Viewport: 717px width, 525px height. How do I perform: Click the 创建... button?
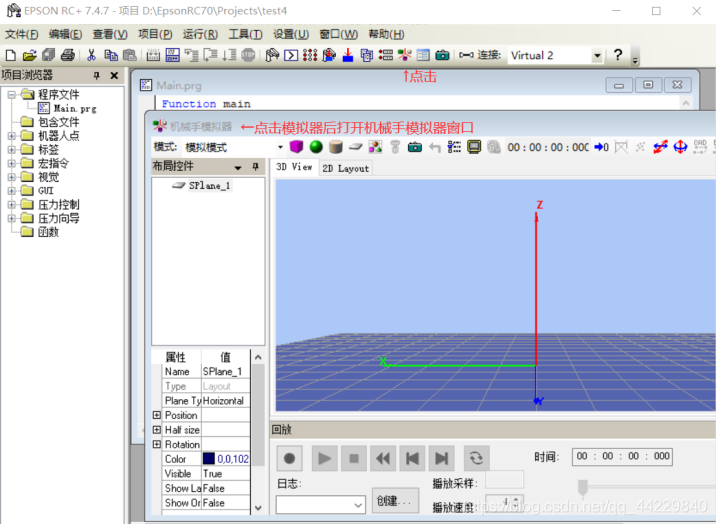point(394,501)
